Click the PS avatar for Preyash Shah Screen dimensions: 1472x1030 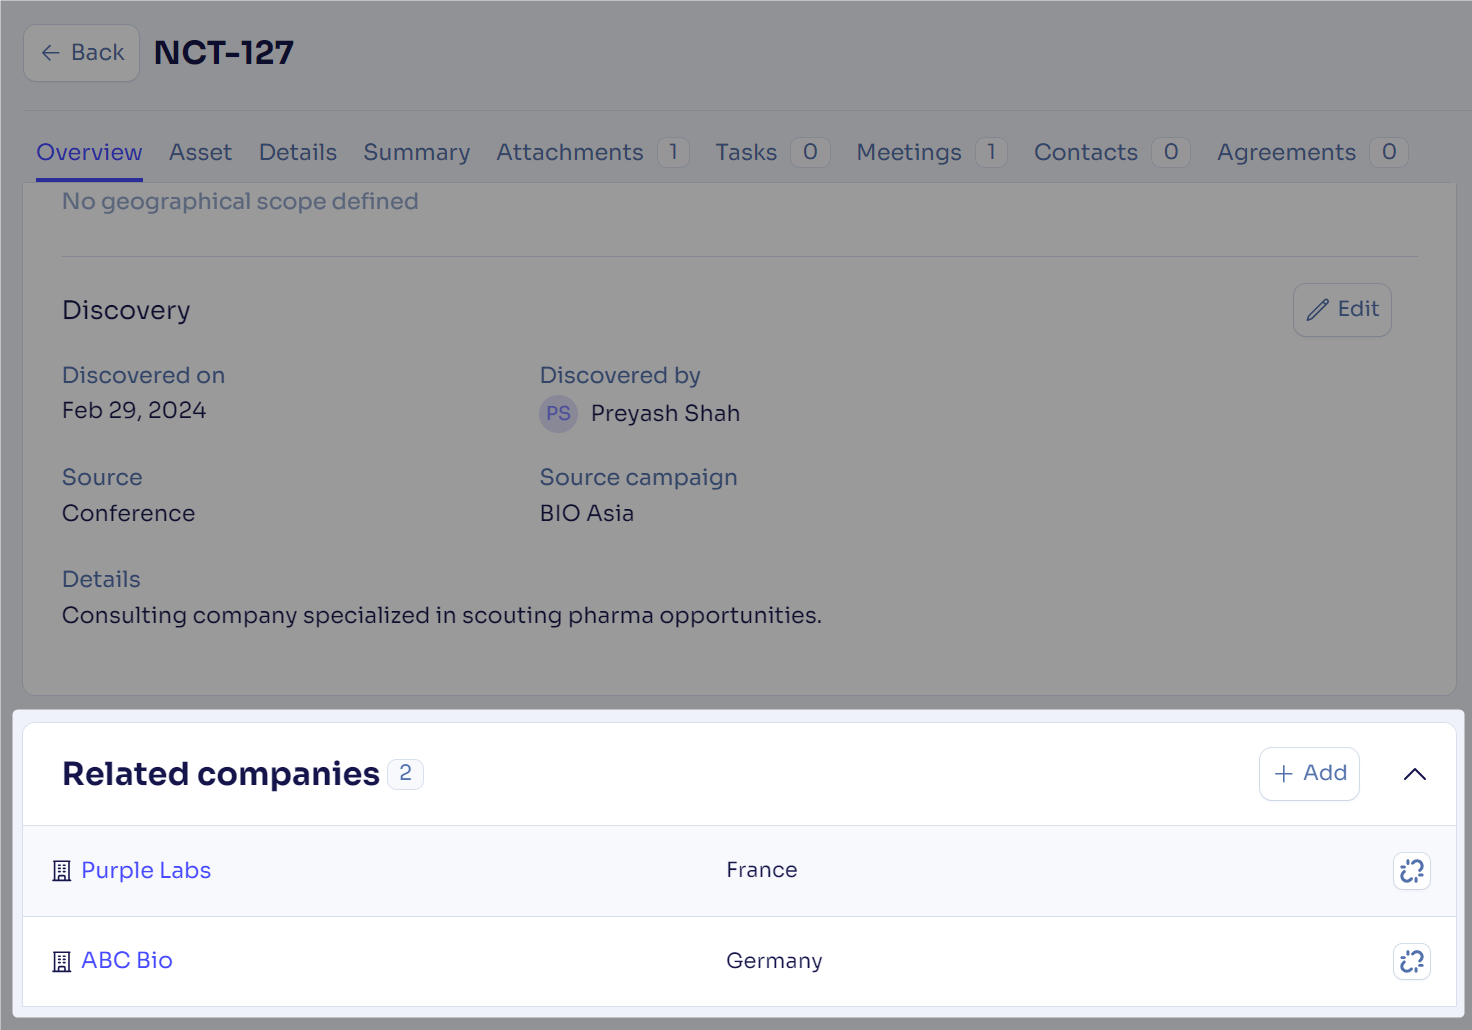point(558,414)
